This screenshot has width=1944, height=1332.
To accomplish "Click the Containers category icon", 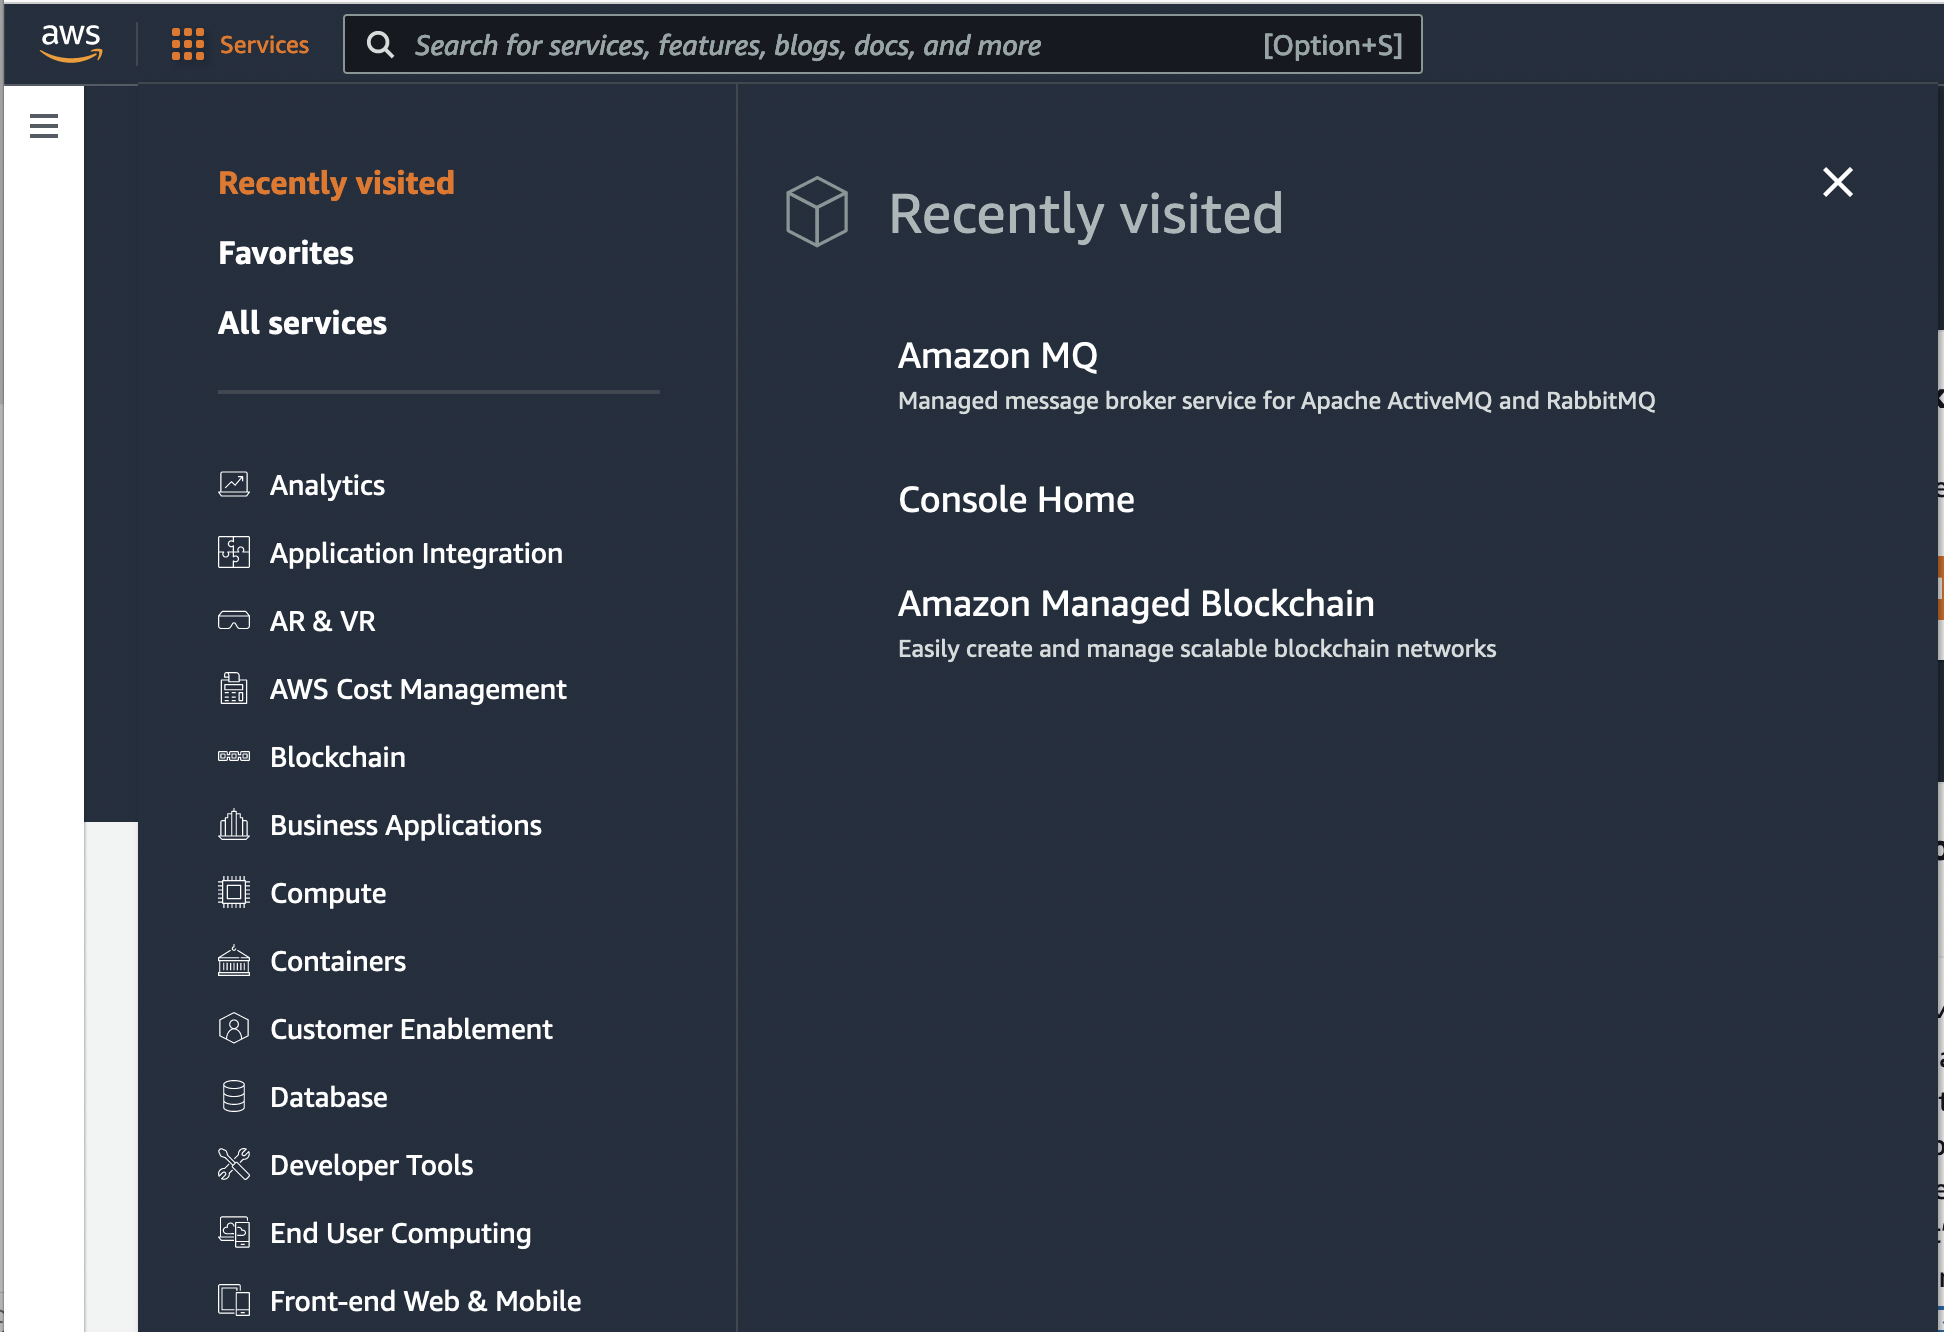I will (x=234, y=960).
